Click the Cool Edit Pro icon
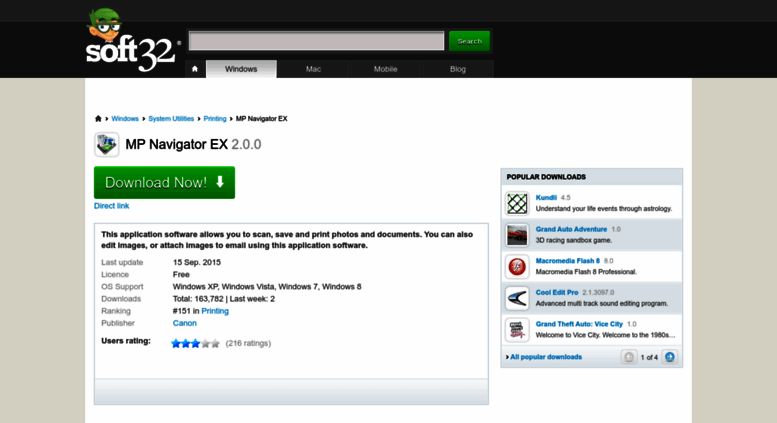The width and height of the screenshot is (777, 423). (x=517, y=298)
